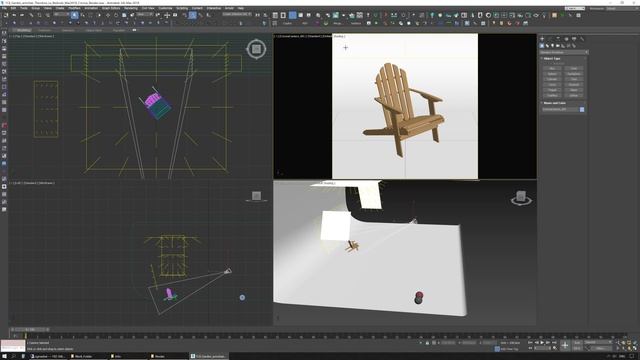Viewport: 640px width, 360px height.
Task: Switch command panel to Utilities tab
Action: tap(582, 38)
